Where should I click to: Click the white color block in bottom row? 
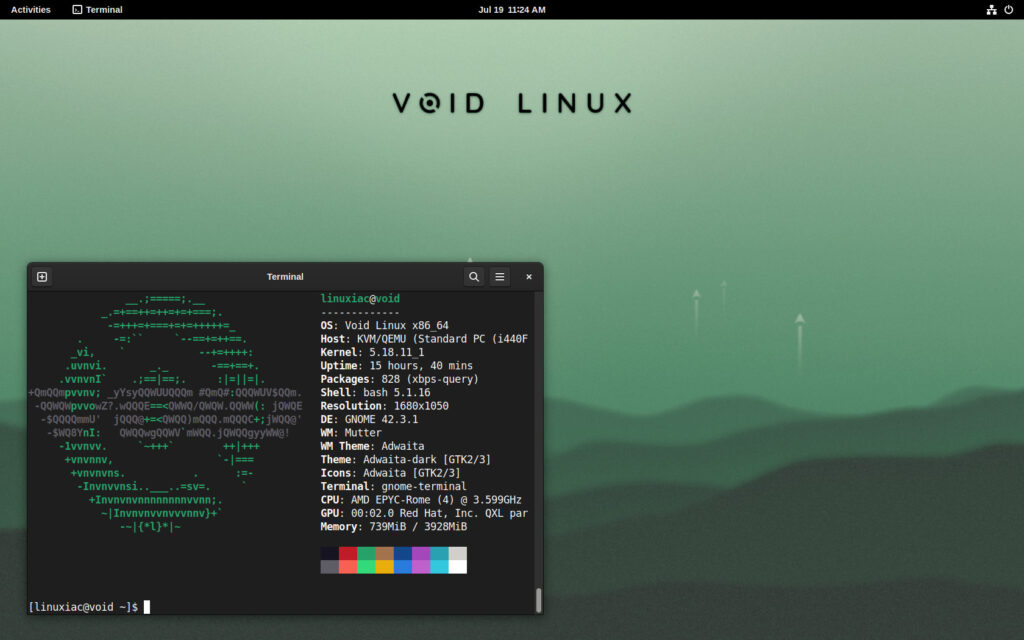(458, 567)
